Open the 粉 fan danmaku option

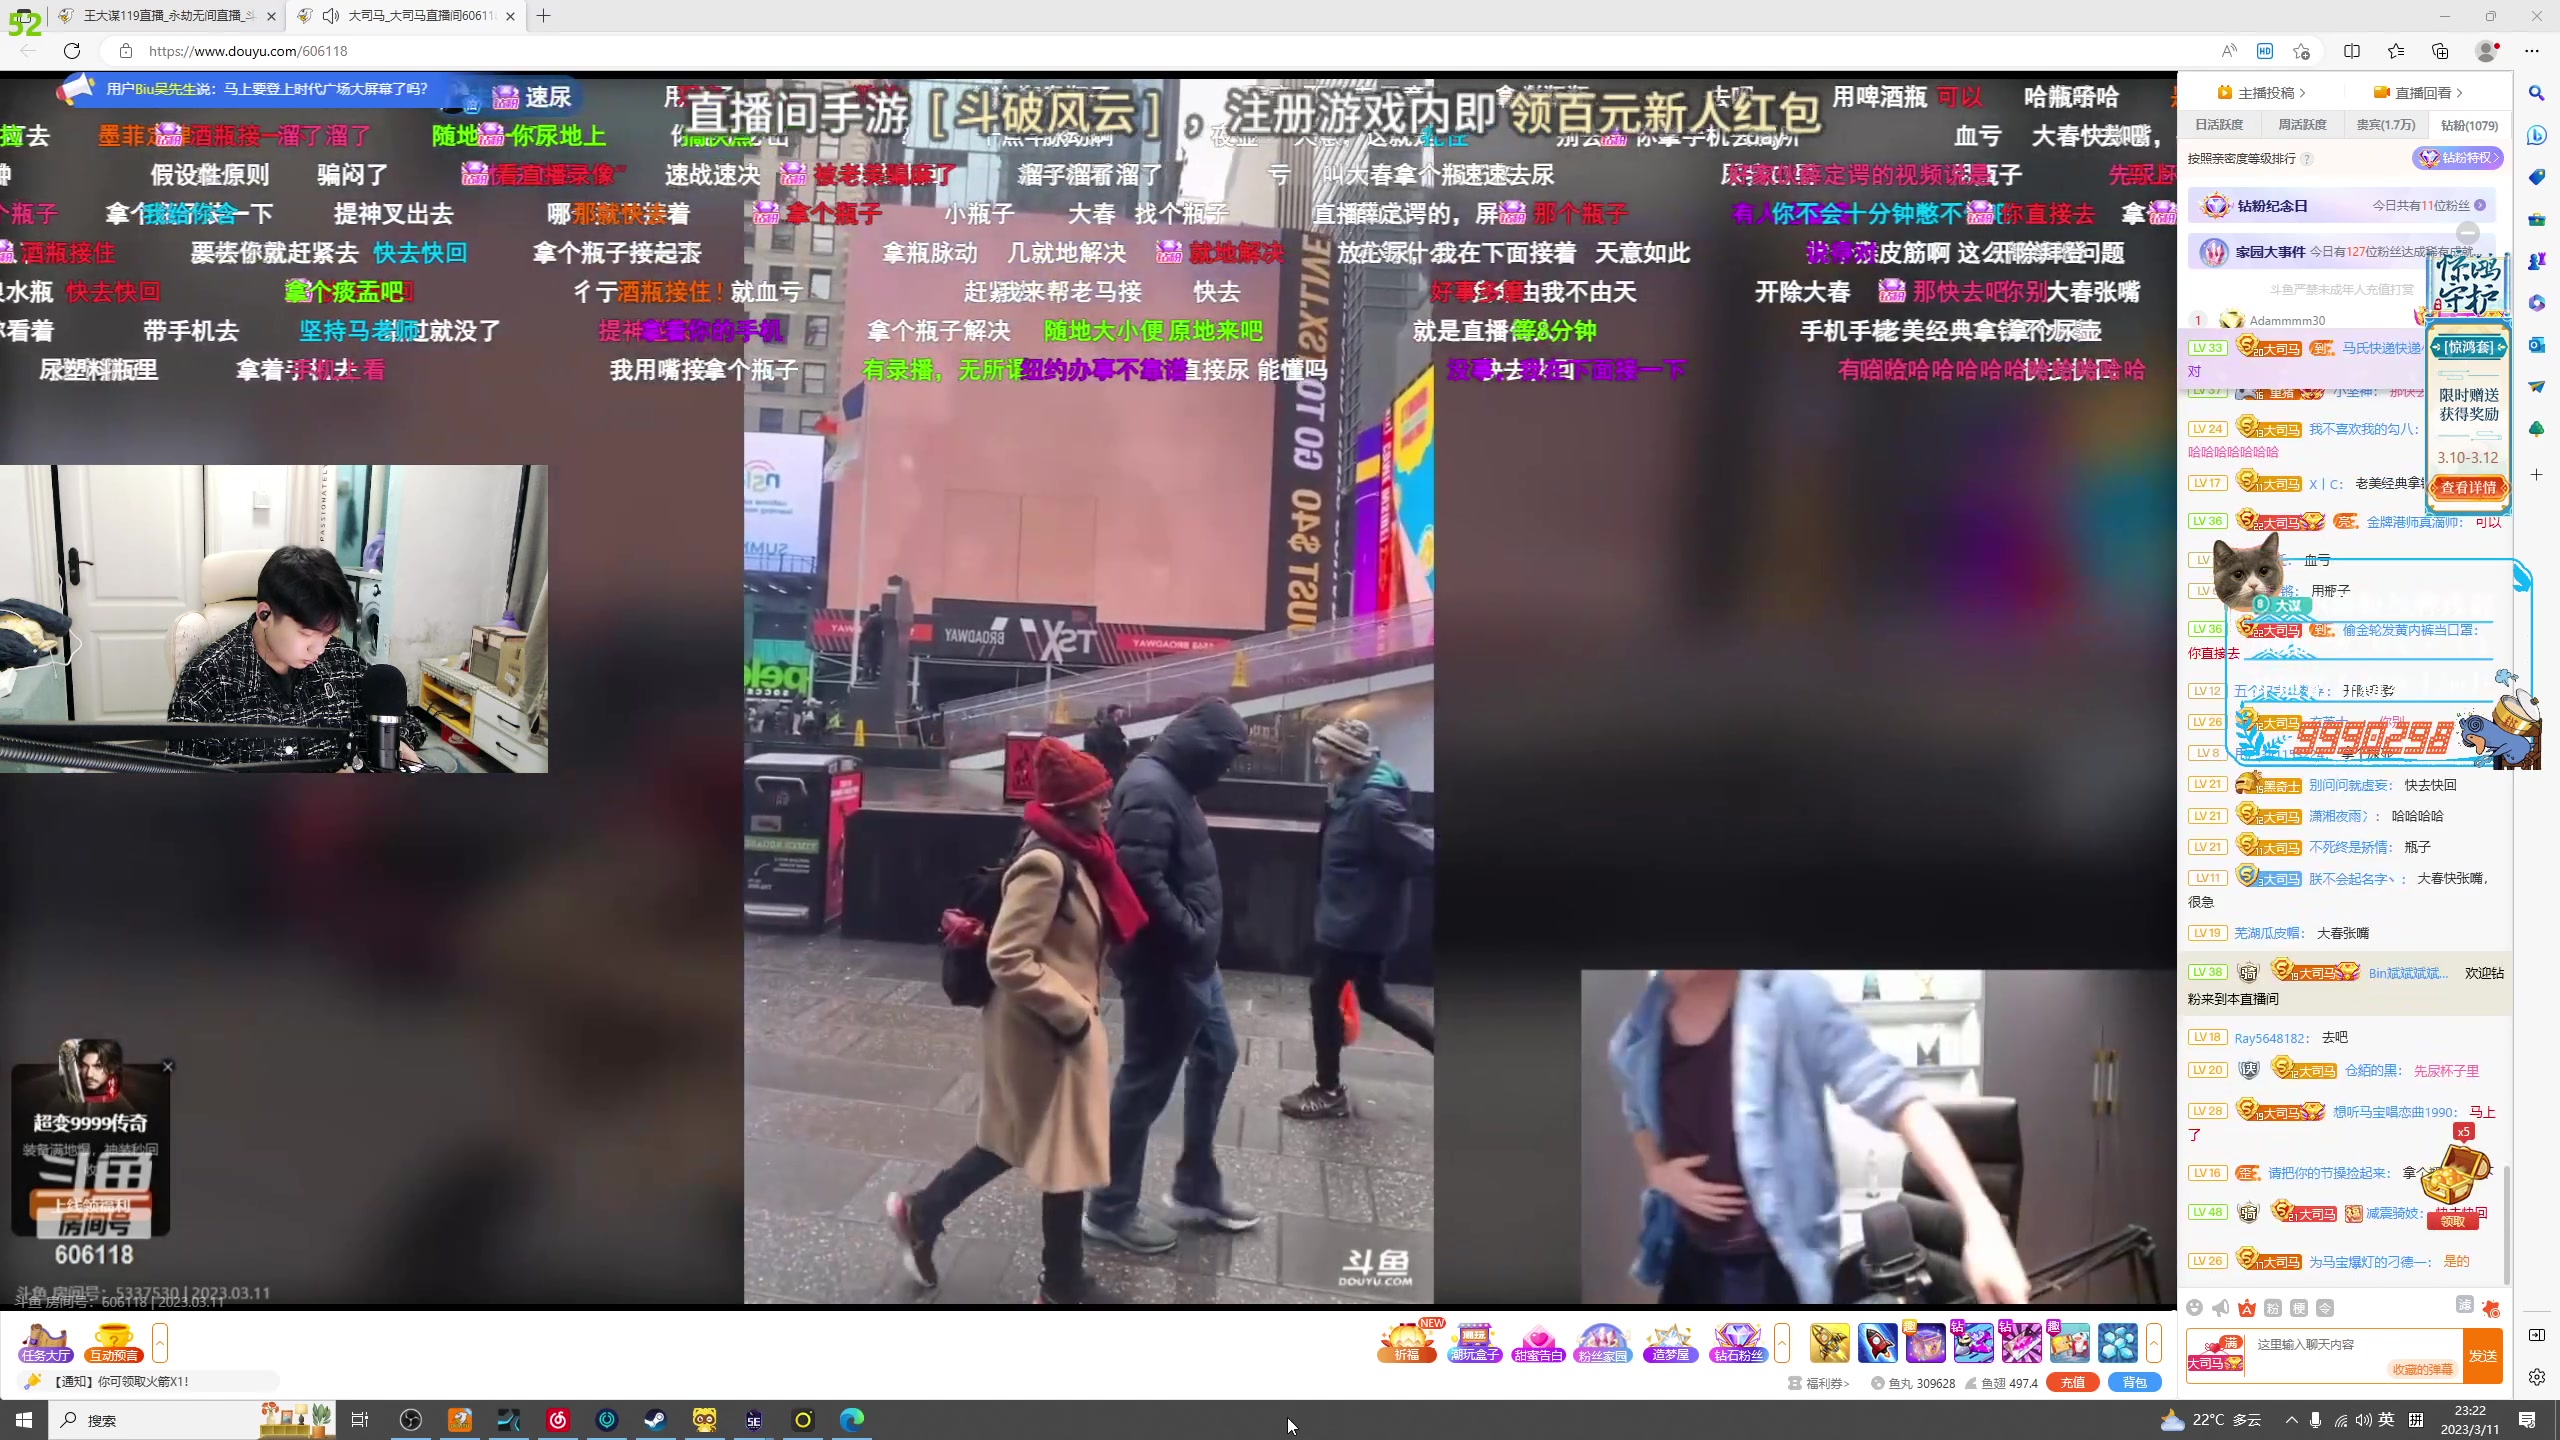2272,1308
